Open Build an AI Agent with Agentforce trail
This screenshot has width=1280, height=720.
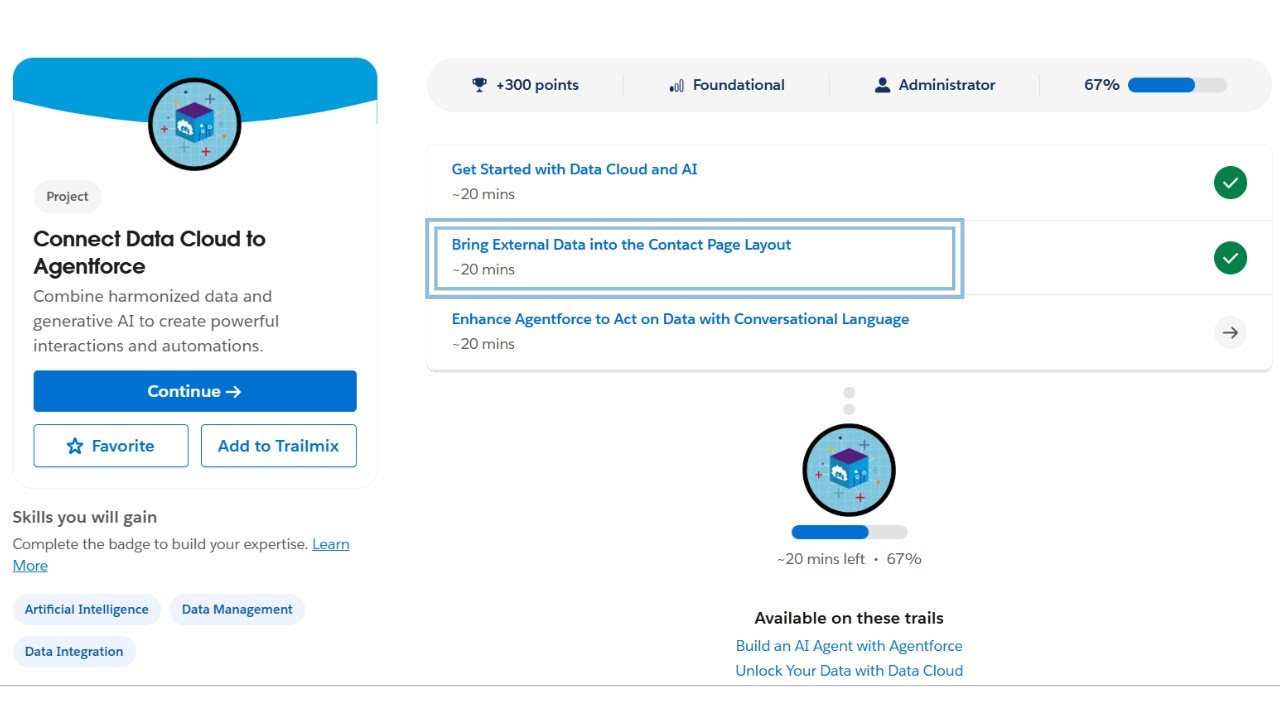849,646
